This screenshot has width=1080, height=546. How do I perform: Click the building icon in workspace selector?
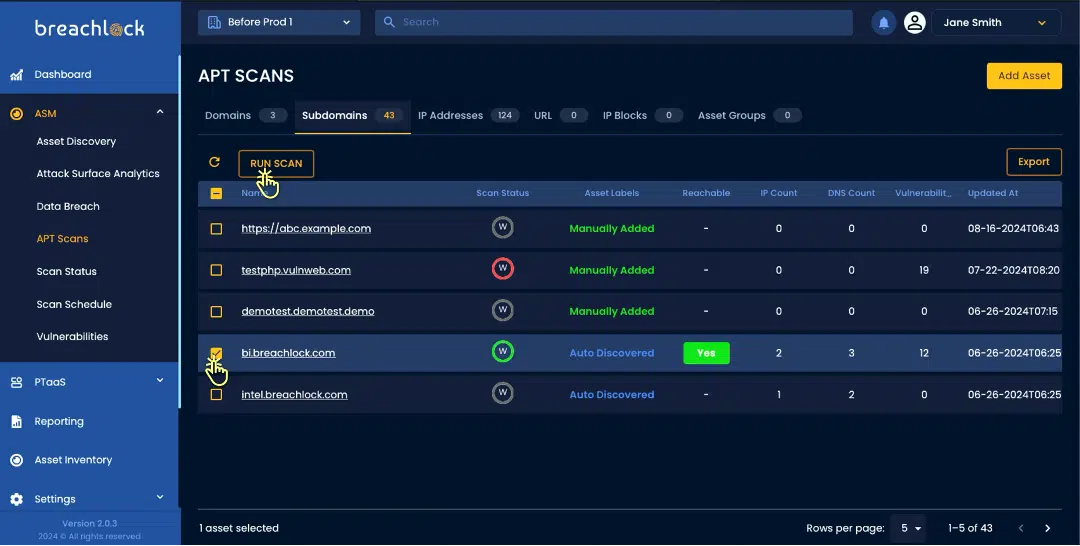coord(214,22)
